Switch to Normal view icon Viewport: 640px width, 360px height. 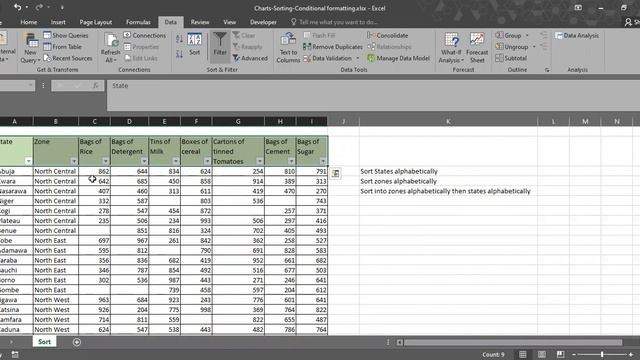tap(522, 354)
